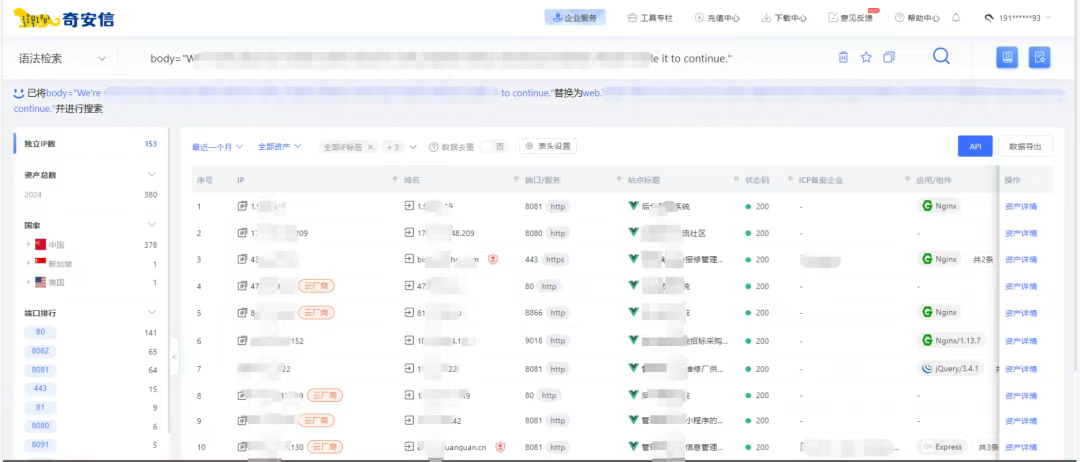Screen dimensions: 1080x462
Task: Open 帮助中心 menu
Action: pos(917,18)
